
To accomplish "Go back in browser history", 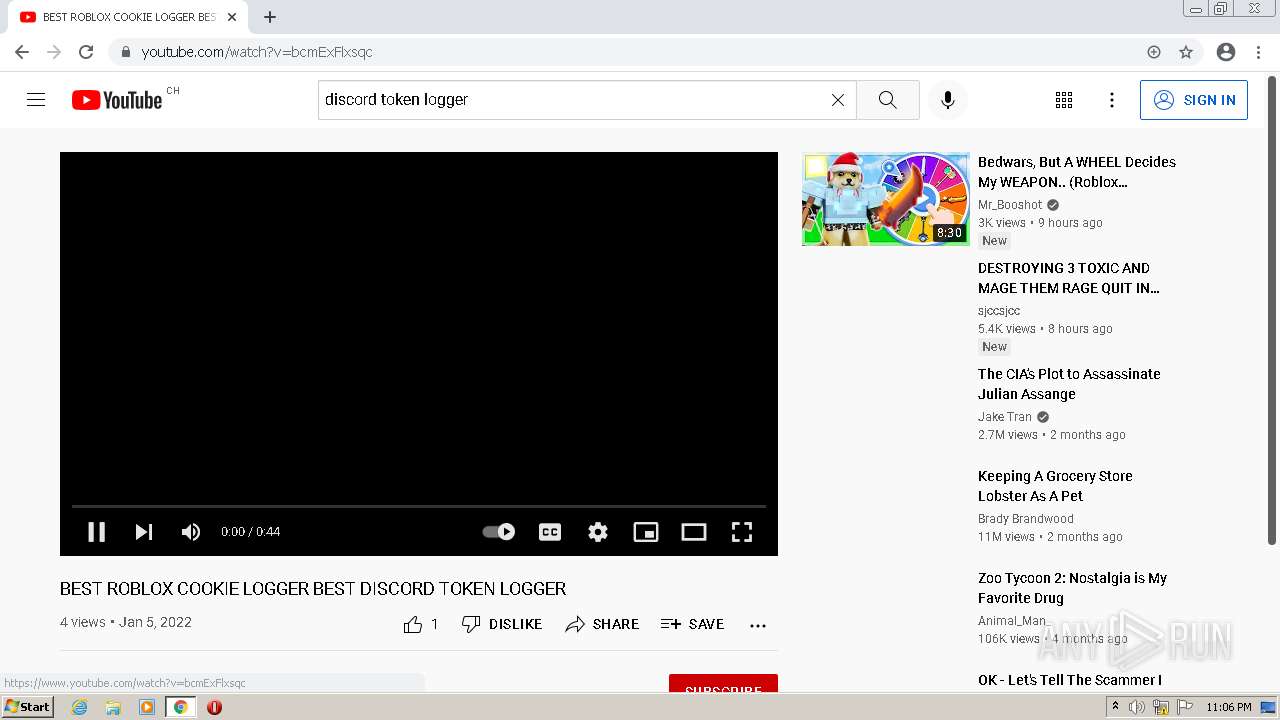I will tap(22, 52).
